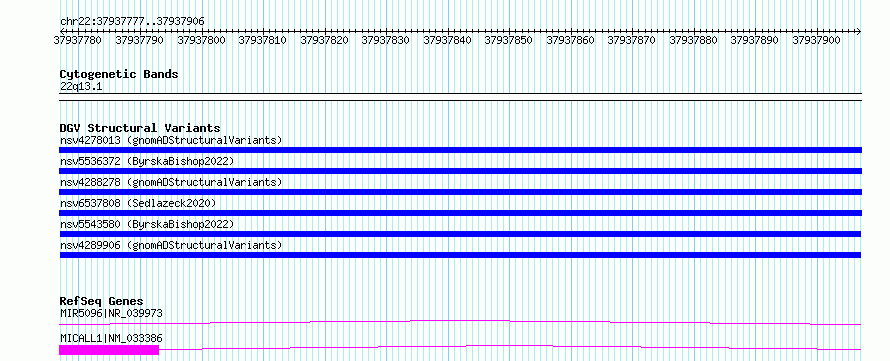
Task: Open the MICALL1|NM_033386 gene label
Action: [111, 339]
